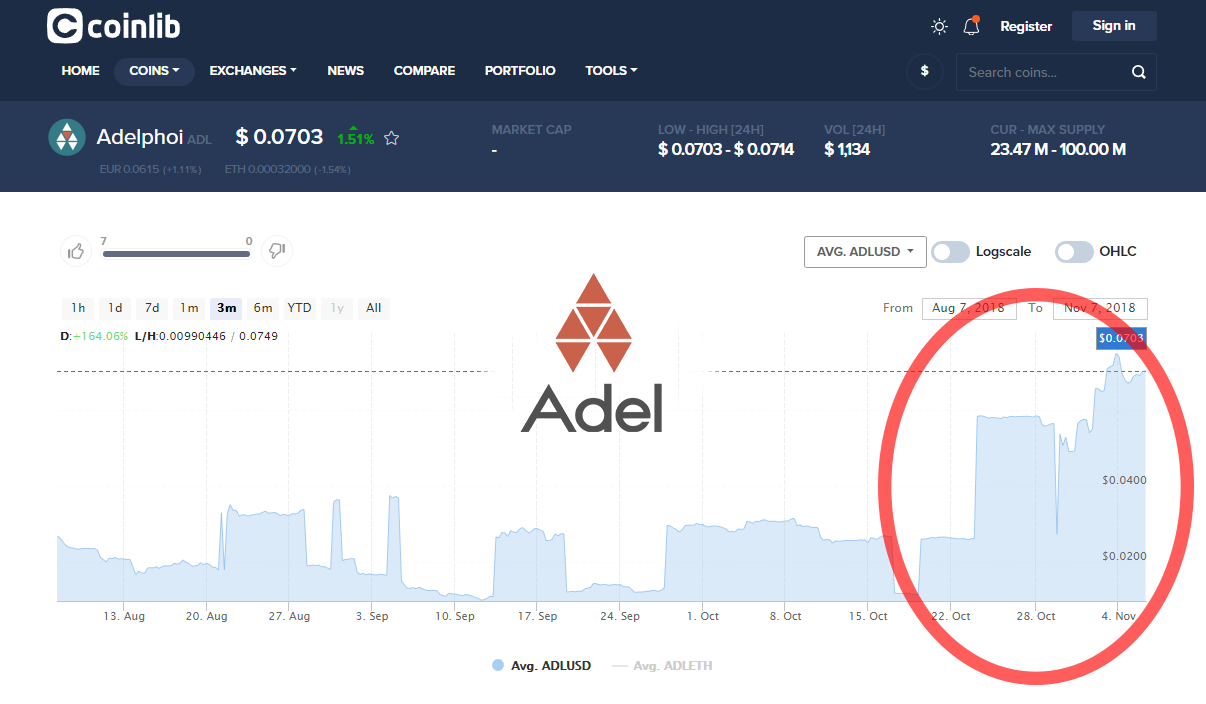Screen dimensions: 1206x704
Task: Expand the TOOLS menu
Action: click(x=611, y=71)
